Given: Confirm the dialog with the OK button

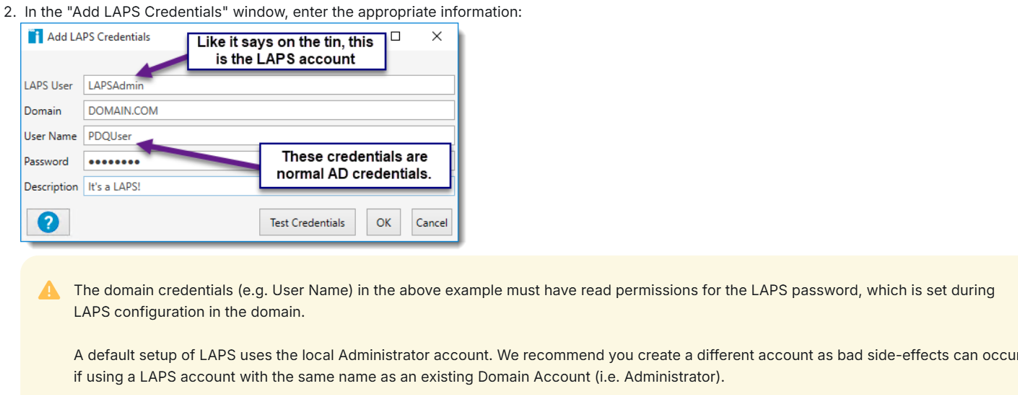Looking at the screenshot, I should pos(384,222).
